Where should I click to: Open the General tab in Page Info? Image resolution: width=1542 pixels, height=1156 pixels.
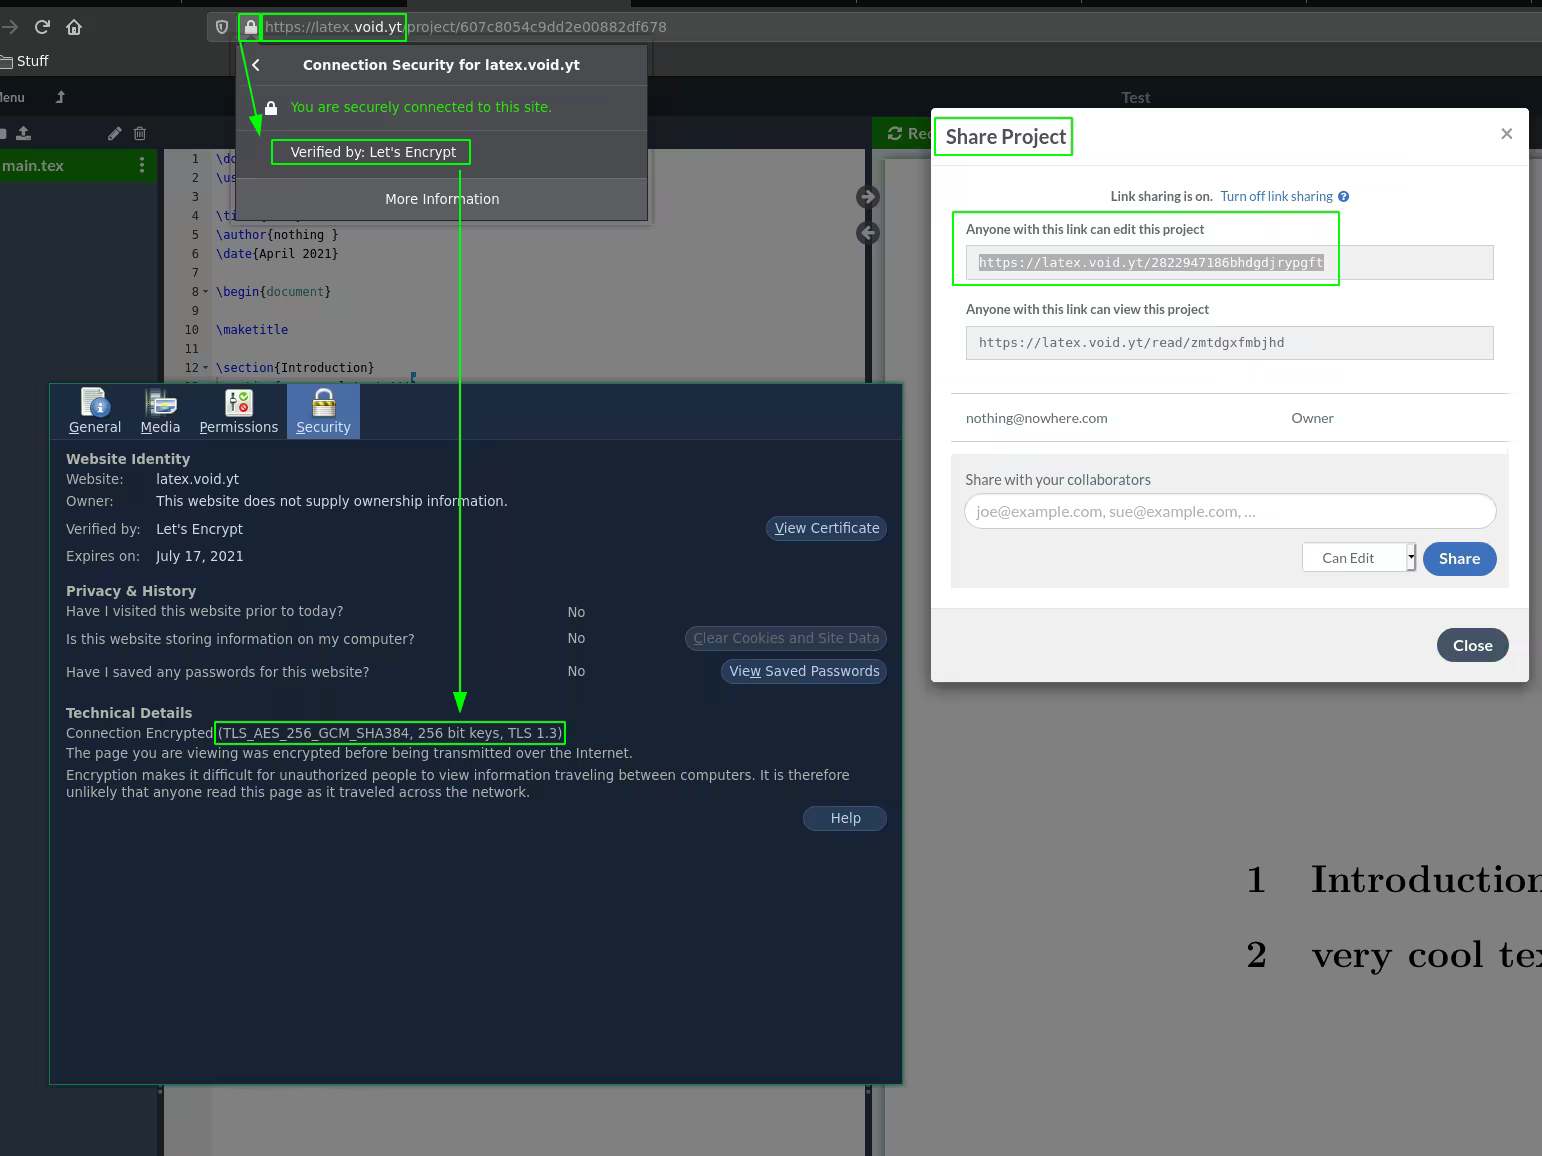tap(95, 411)
